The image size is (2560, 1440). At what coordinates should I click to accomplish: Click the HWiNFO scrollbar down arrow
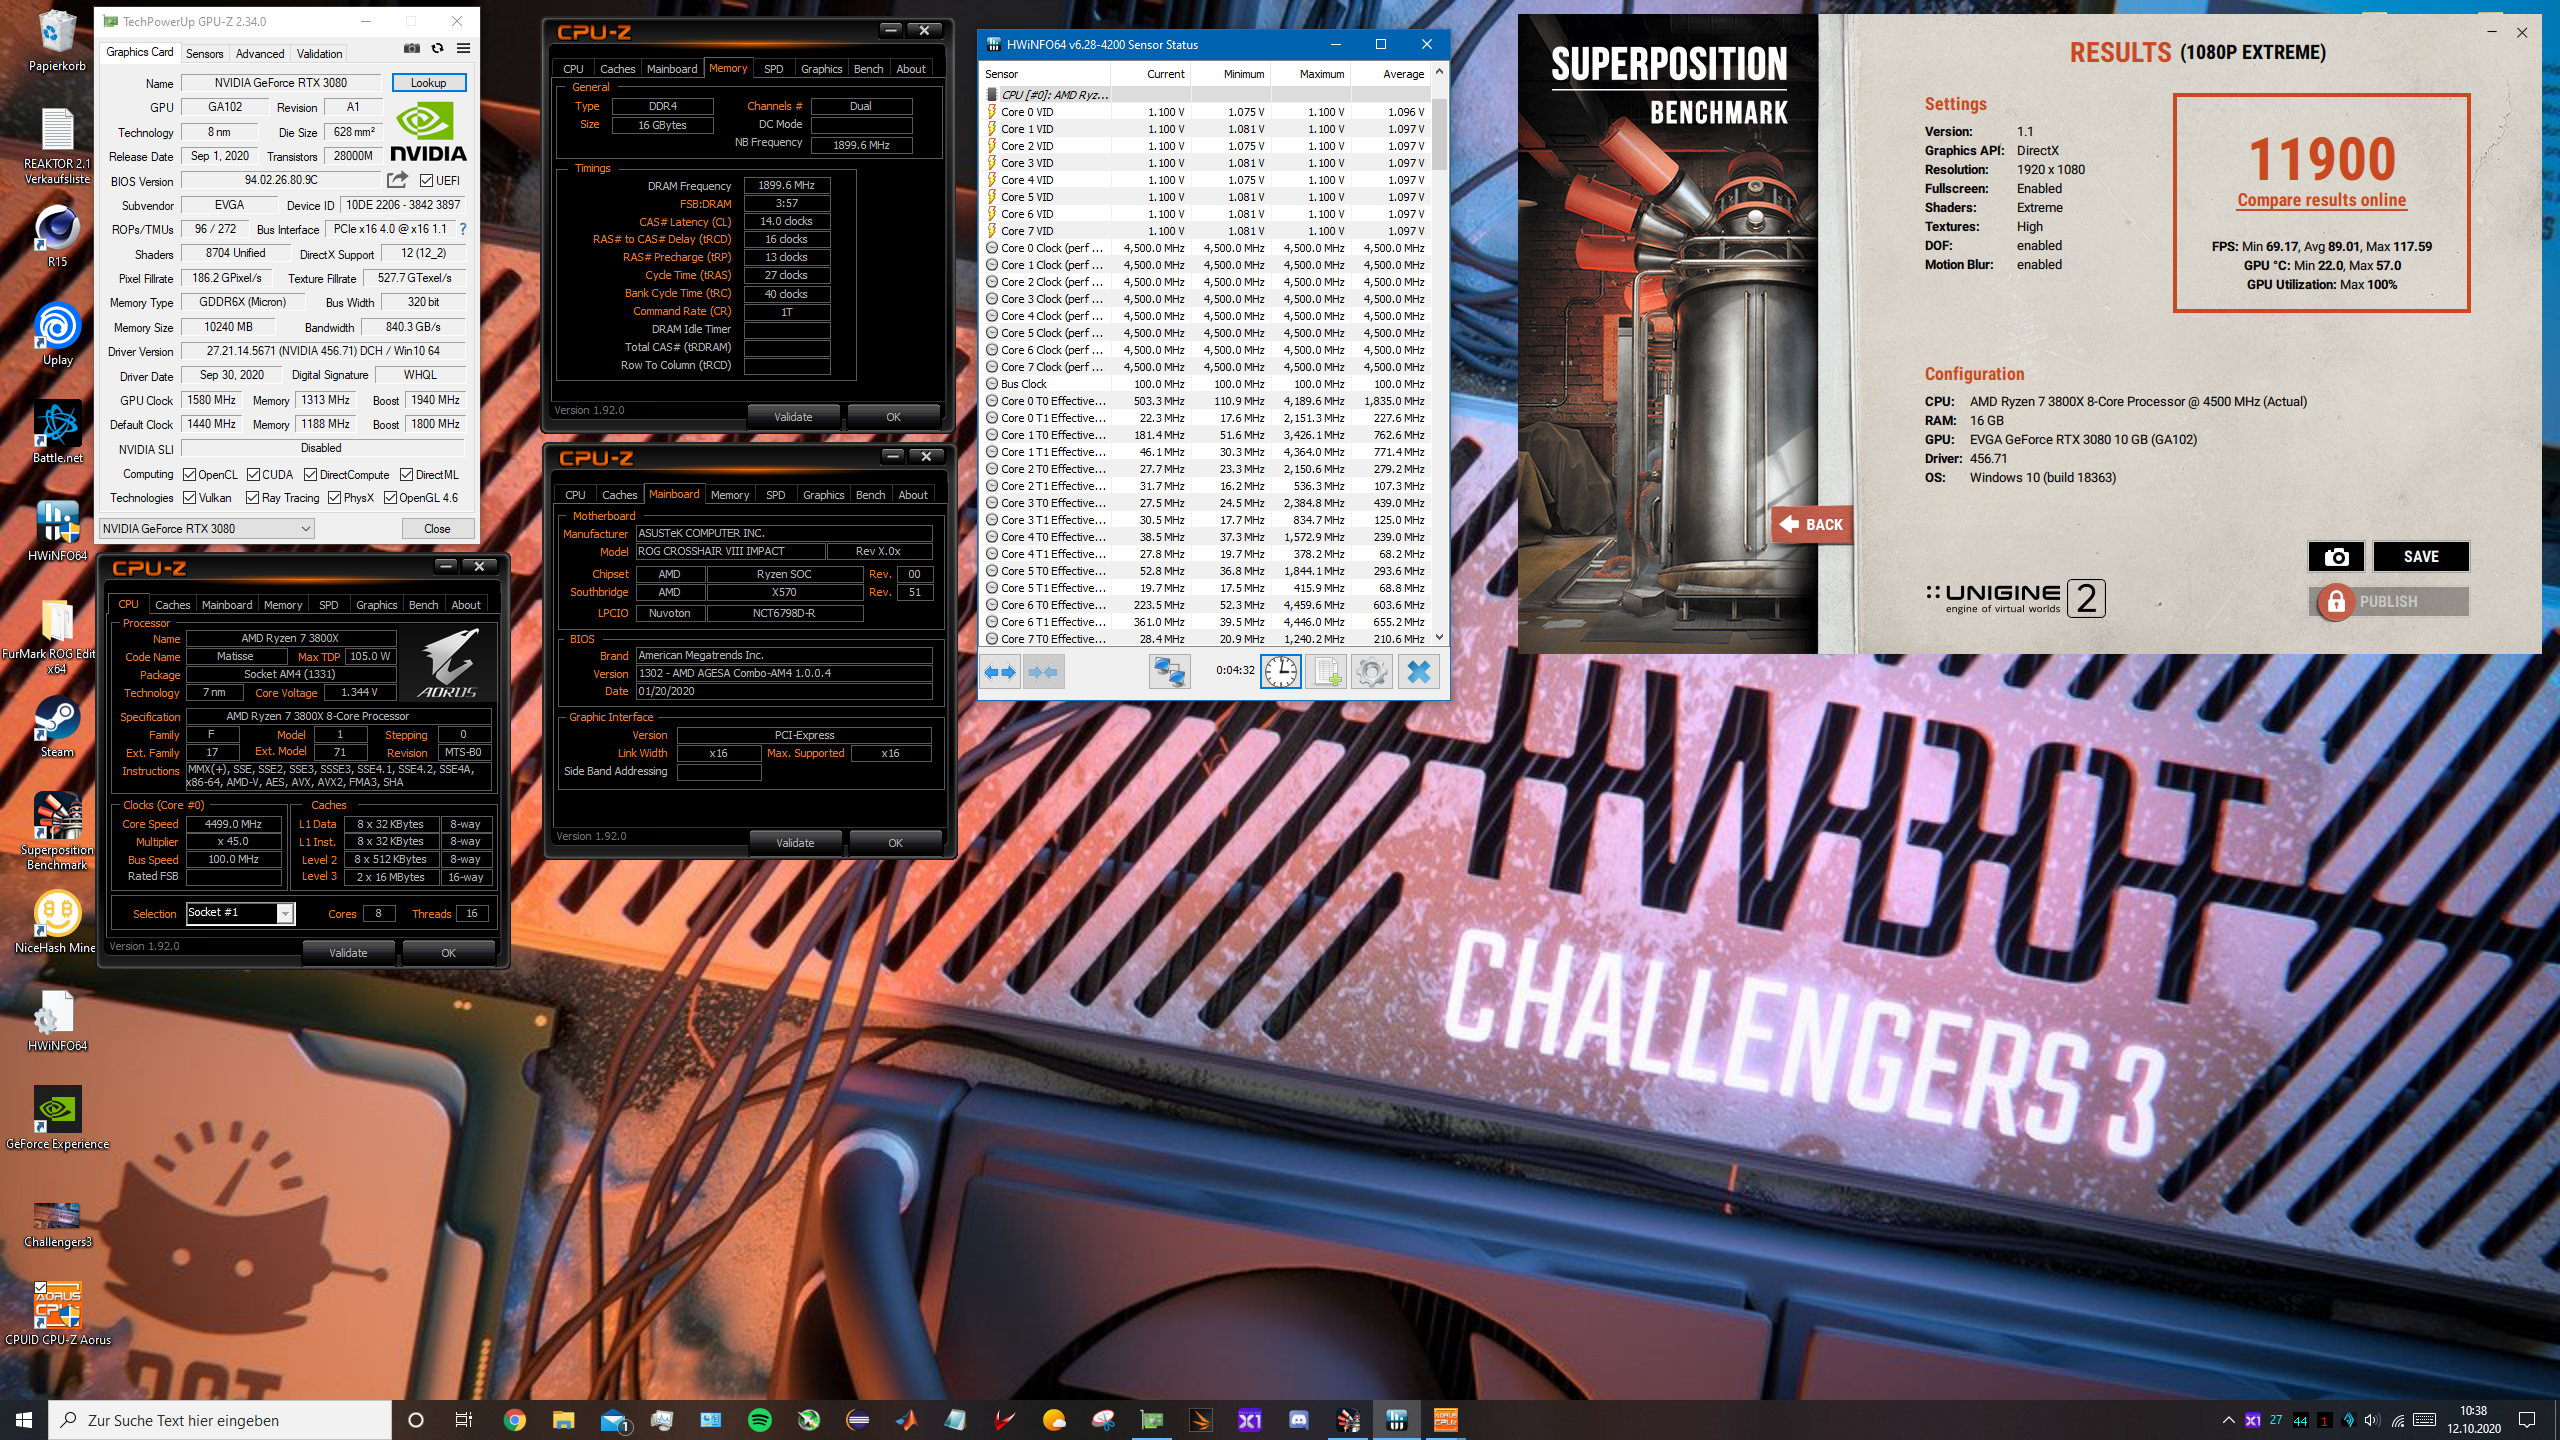pos(1439,637)
